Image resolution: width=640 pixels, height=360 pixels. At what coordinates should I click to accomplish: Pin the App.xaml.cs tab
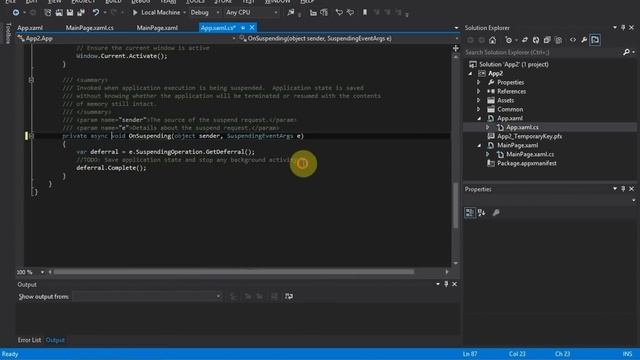[243, 28]
